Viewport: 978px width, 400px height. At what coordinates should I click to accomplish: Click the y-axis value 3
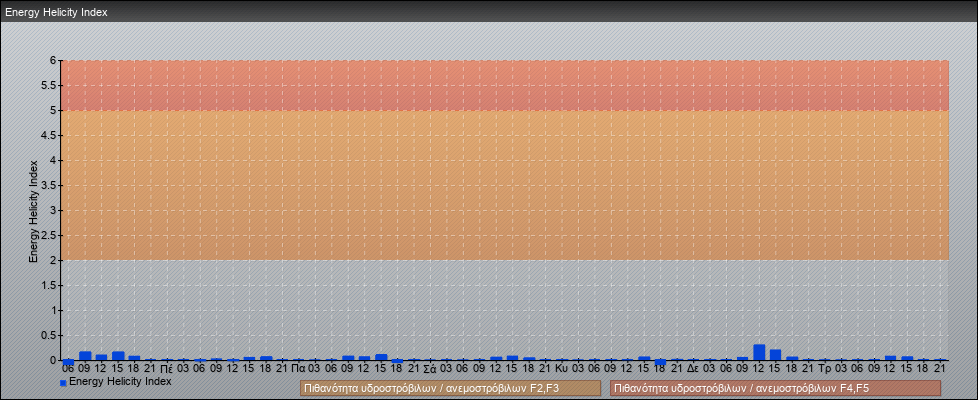click(x=54, y=210)
